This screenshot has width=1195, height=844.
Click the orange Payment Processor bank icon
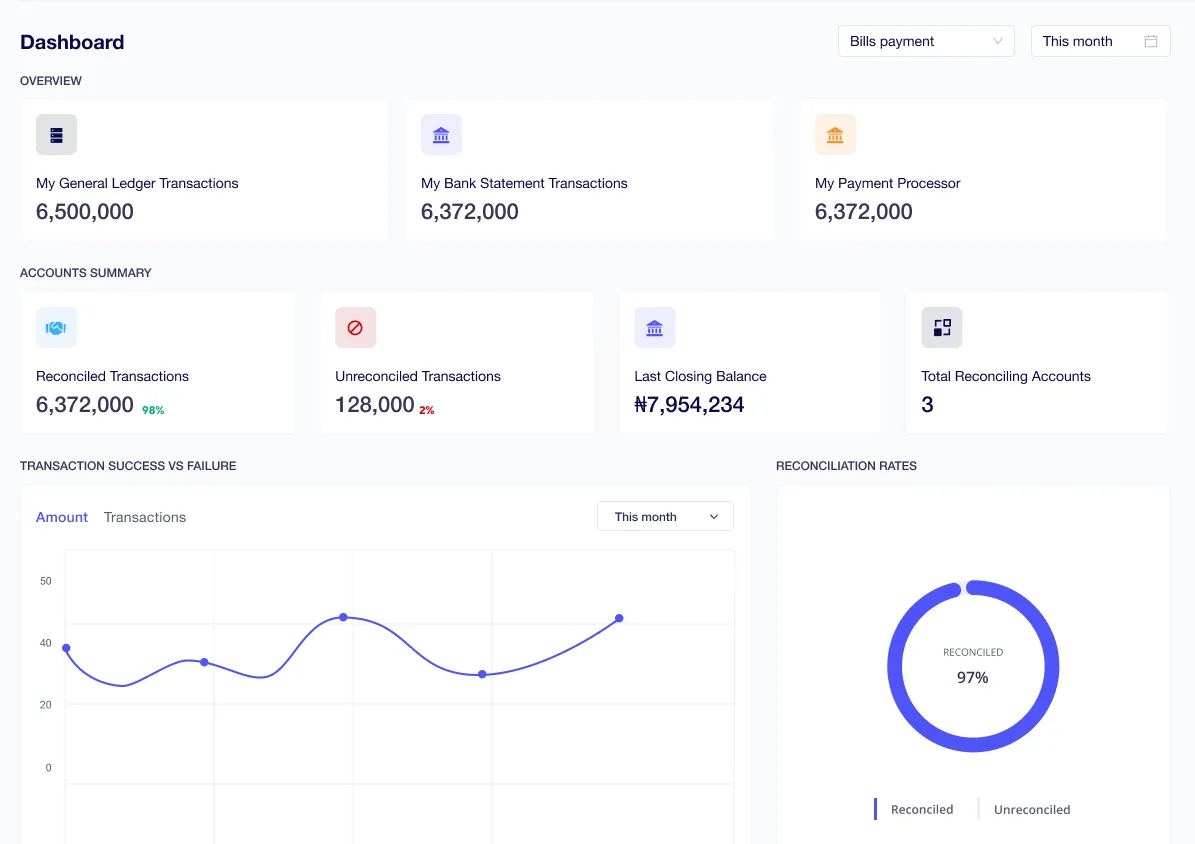835,135
